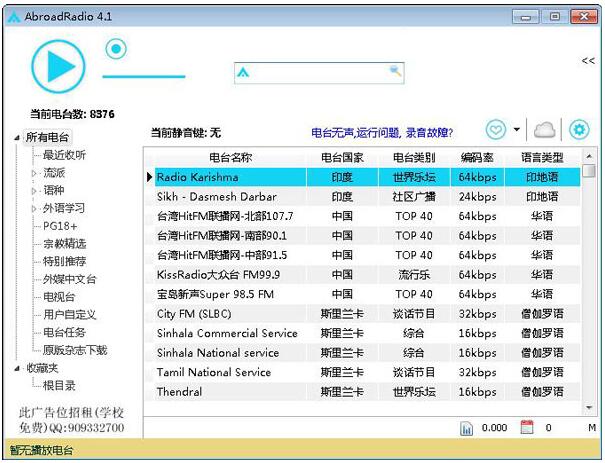
Task: Click the calendar icon in status area
Action: pos(527,428)
